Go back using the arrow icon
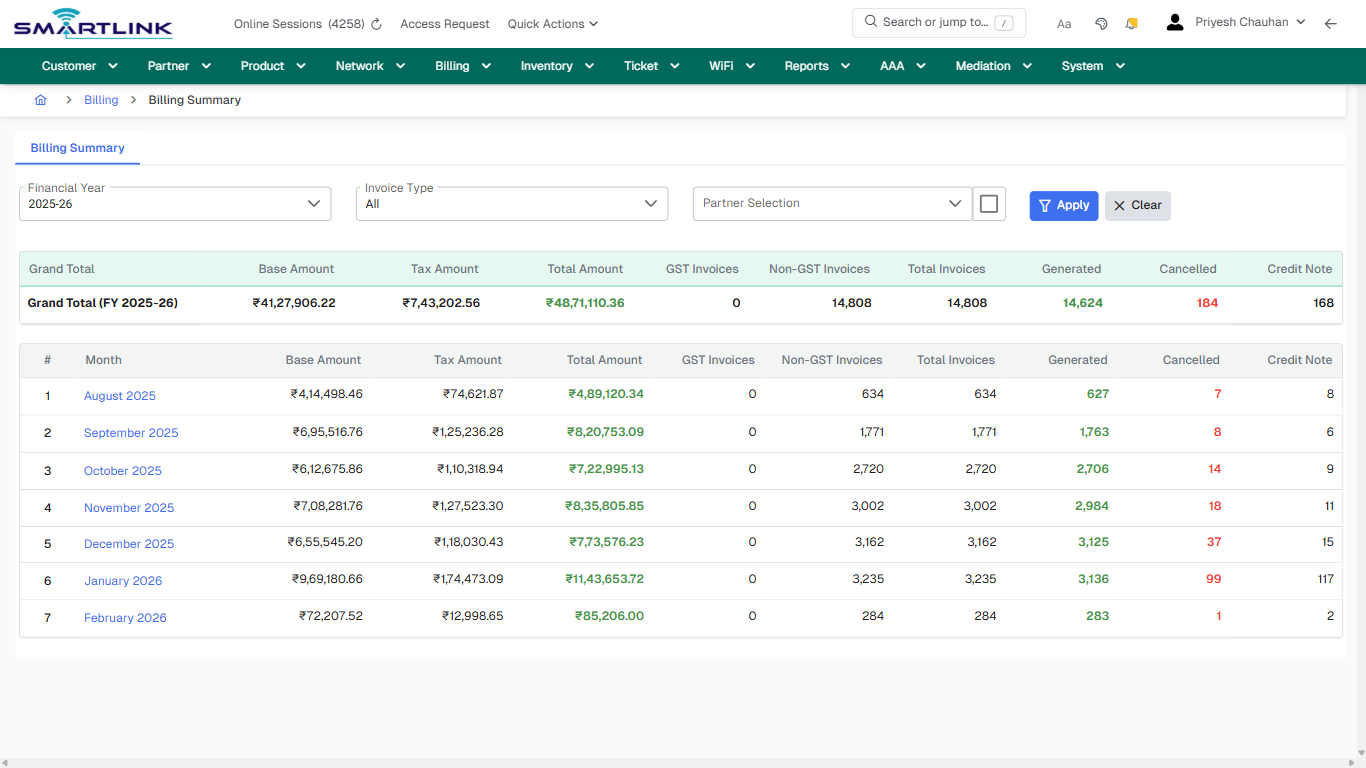This screenshot has width=1366, height=768. 1331,23
